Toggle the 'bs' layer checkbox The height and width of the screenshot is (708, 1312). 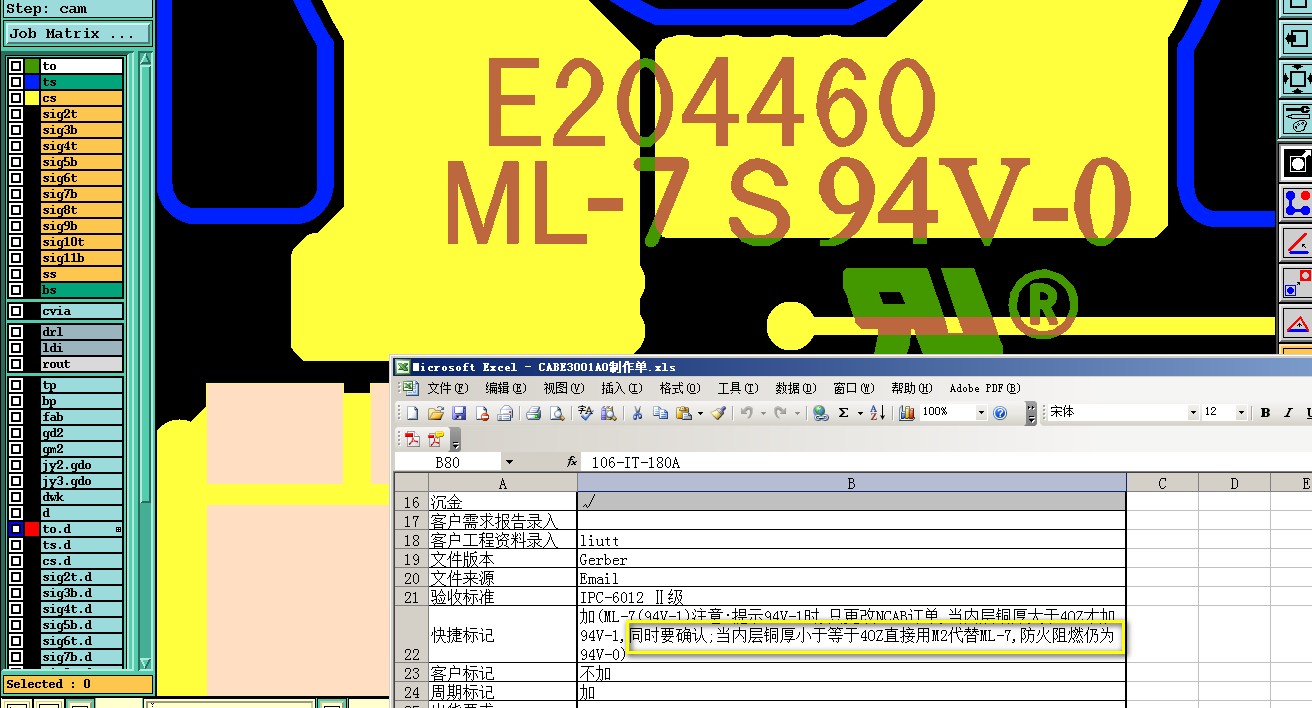(x=16, y=290)
